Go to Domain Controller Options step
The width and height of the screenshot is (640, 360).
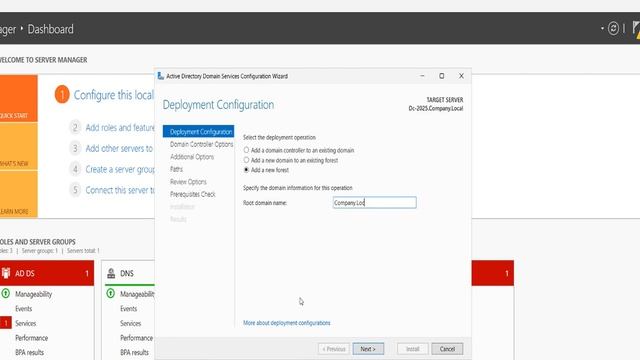[201, 144]
